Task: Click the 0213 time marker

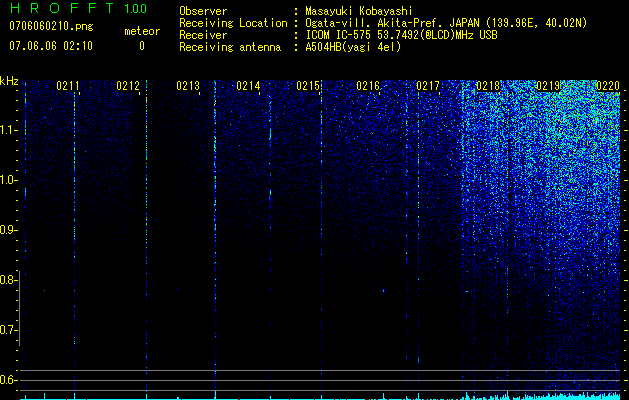Action: tap(188, 86)
